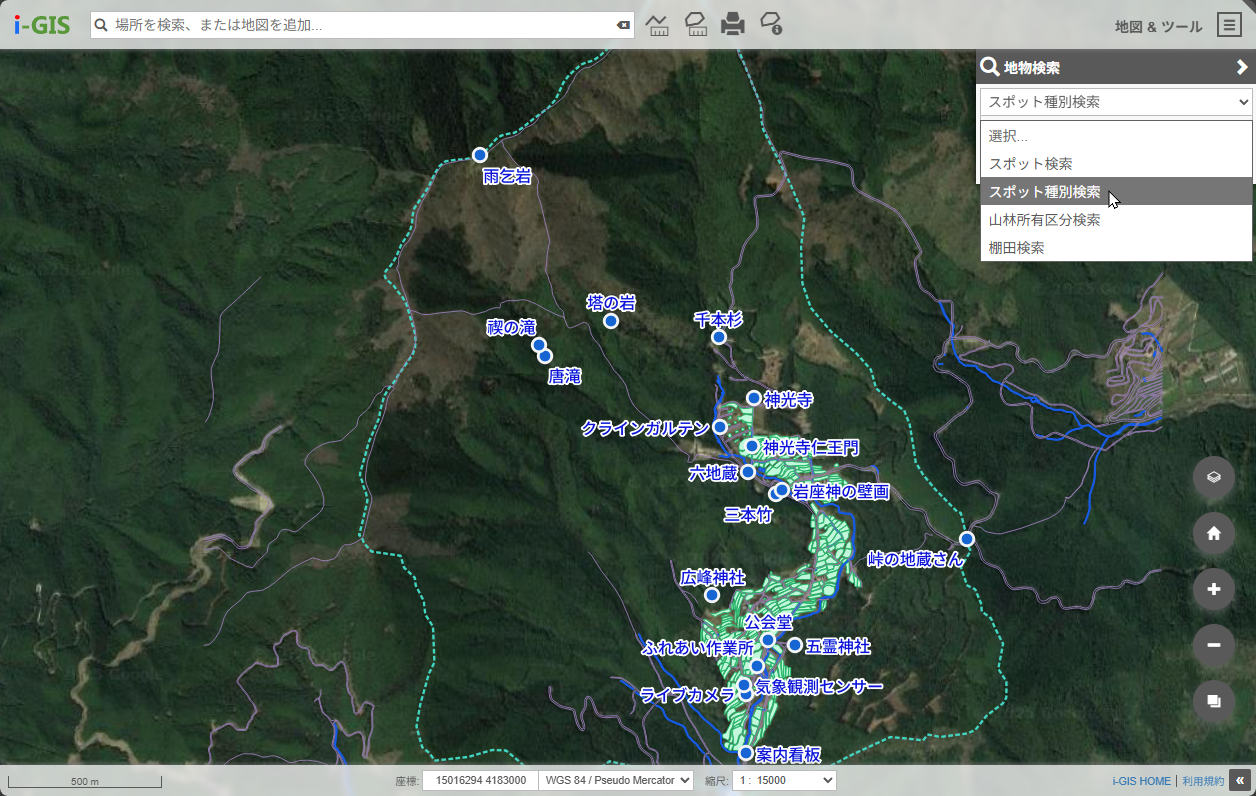Zoom in with the plus button

1214,589
